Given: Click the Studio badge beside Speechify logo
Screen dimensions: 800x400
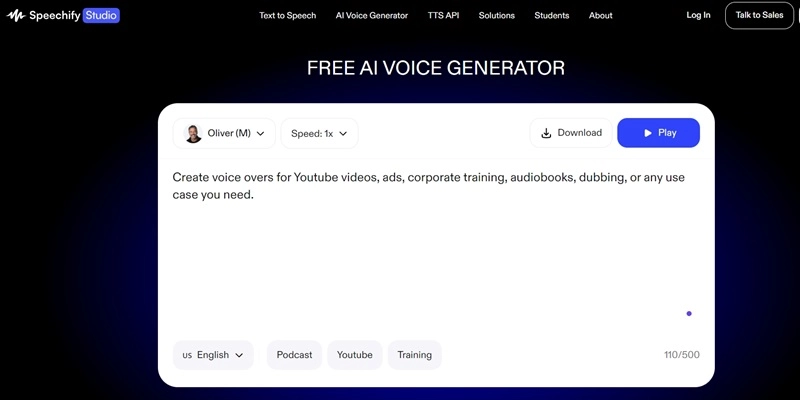Looking at the screenshot, I should coord(99,16).
